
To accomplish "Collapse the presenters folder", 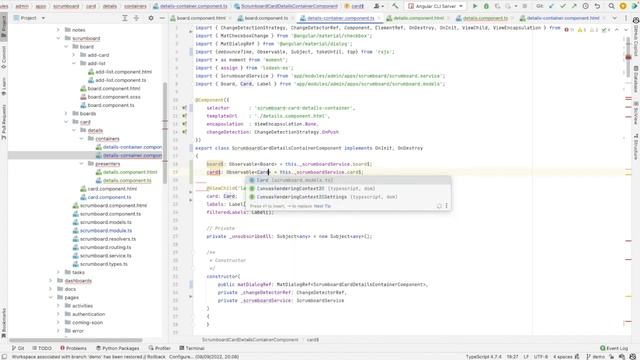I will click(82, 164).
